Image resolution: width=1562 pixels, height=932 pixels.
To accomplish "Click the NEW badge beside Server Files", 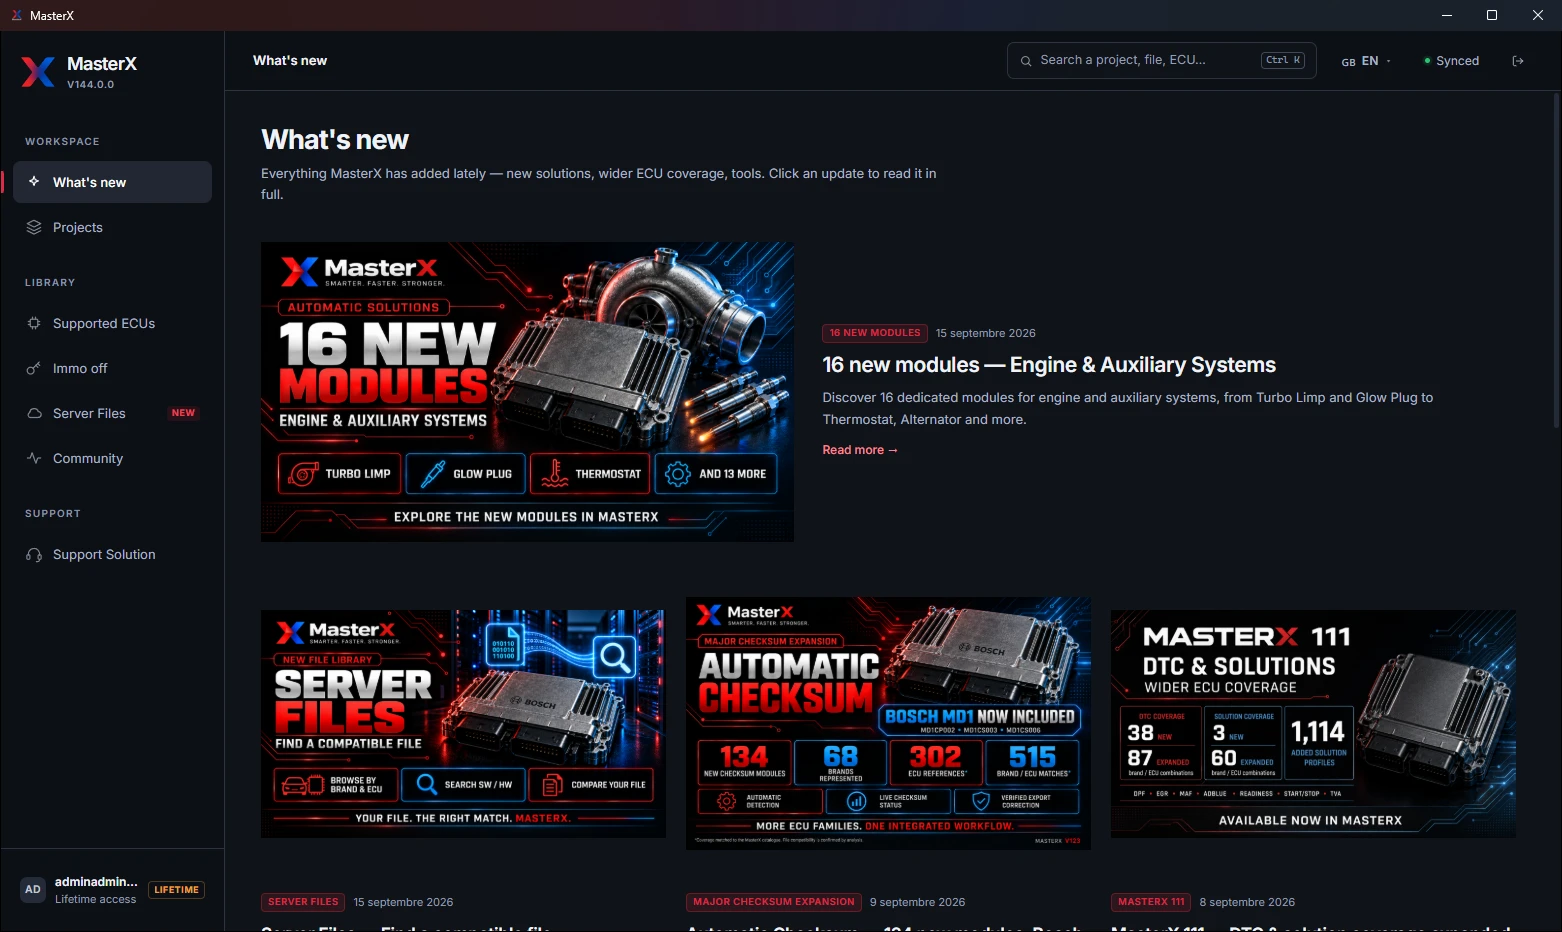I will coord(183,413).
